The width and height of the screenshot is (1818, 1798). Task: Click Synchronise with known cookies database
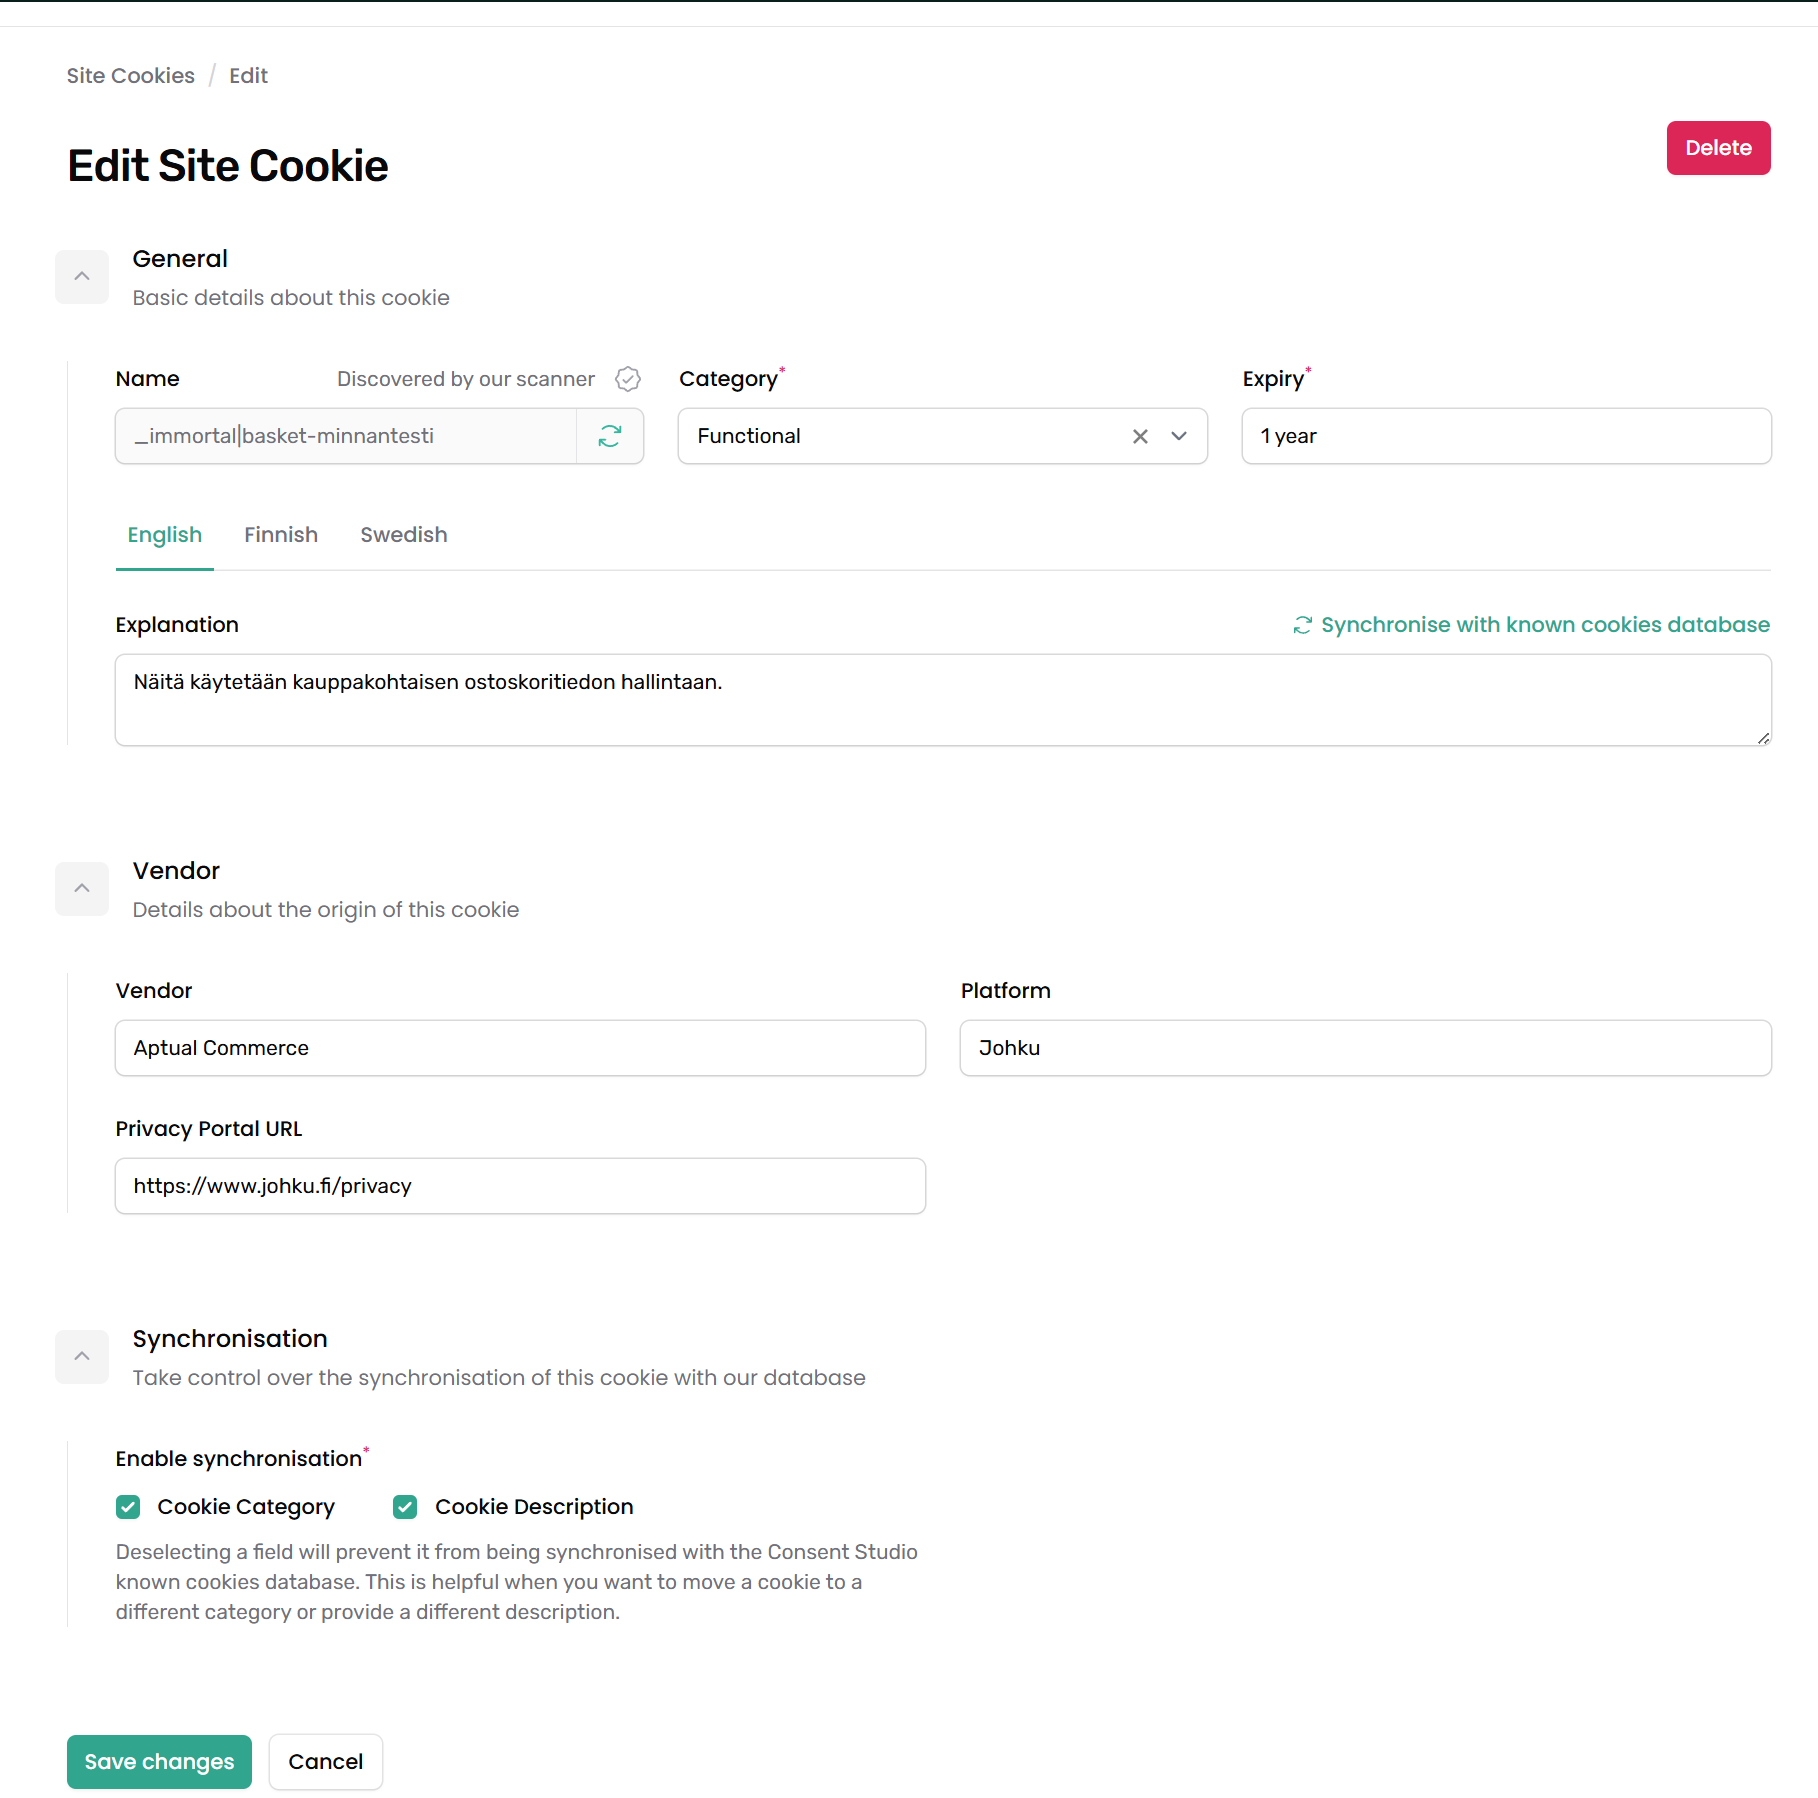(x=1544, y=625)
